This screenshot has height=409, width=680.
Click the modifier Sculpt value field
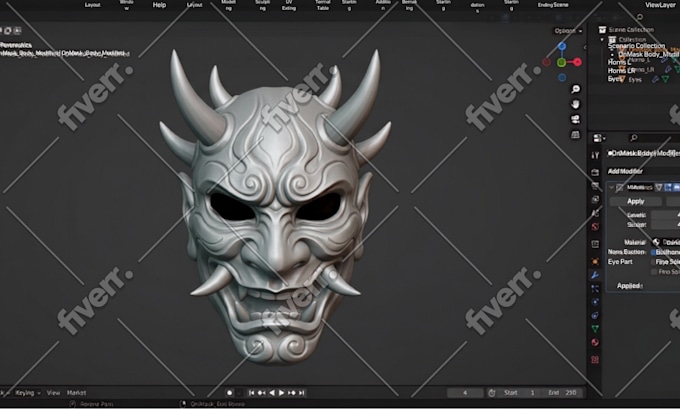coord(666,225)
